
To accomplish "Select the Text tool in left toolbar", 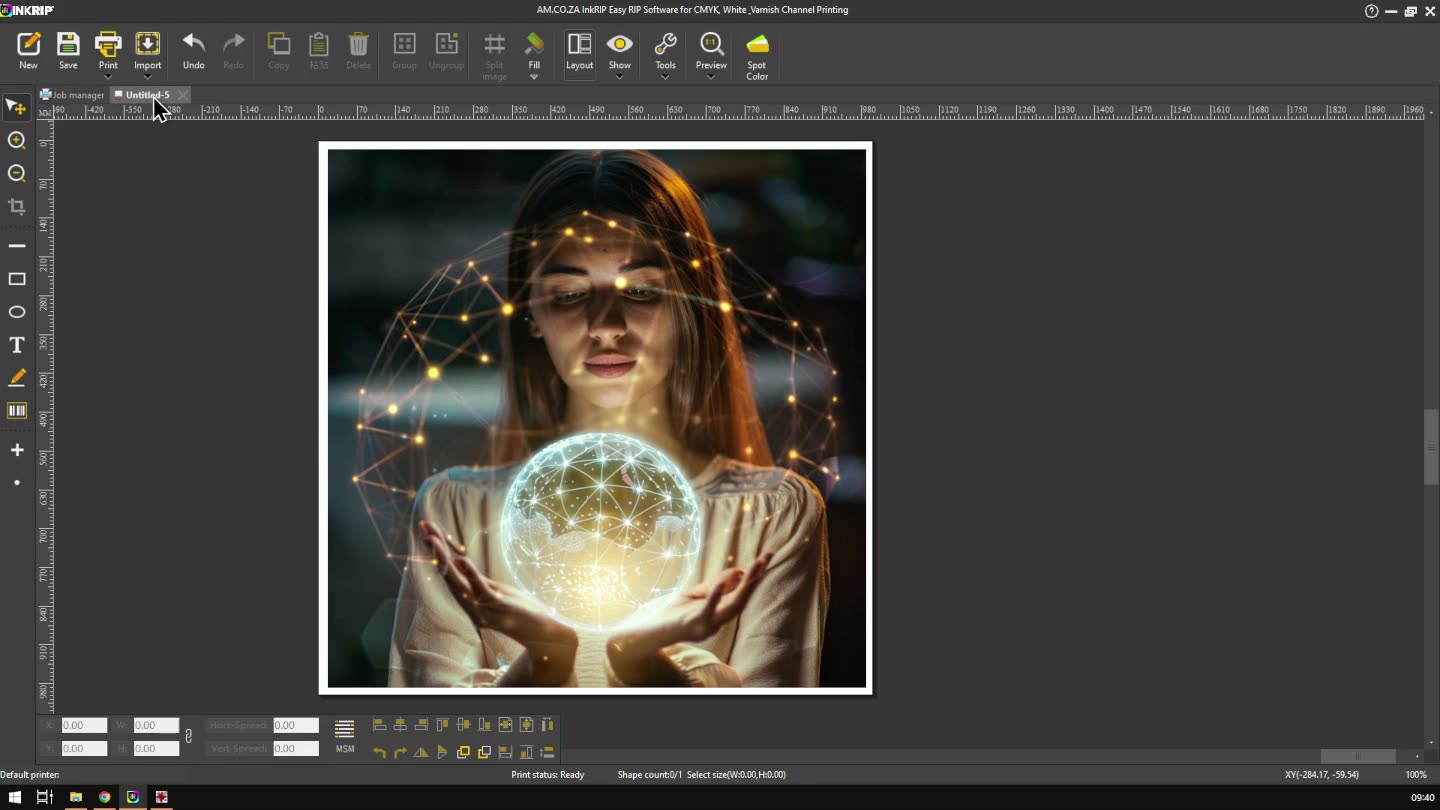I will [x=17, y=345].
